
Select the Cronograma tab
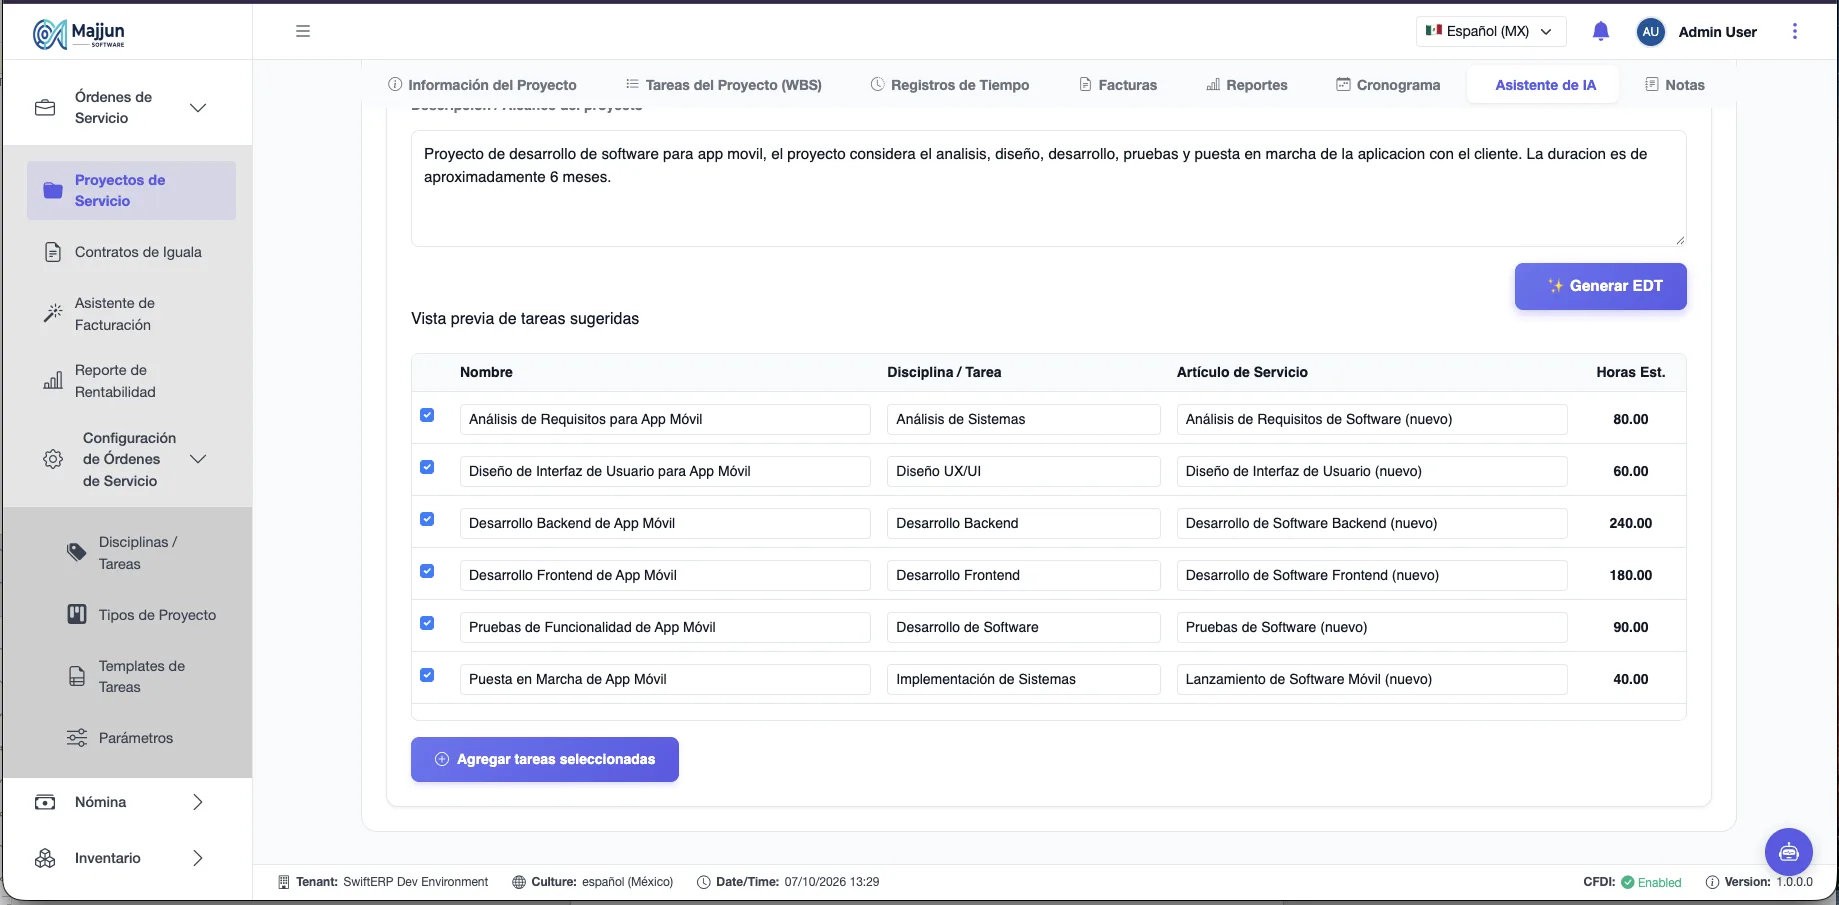point(1388,85)
